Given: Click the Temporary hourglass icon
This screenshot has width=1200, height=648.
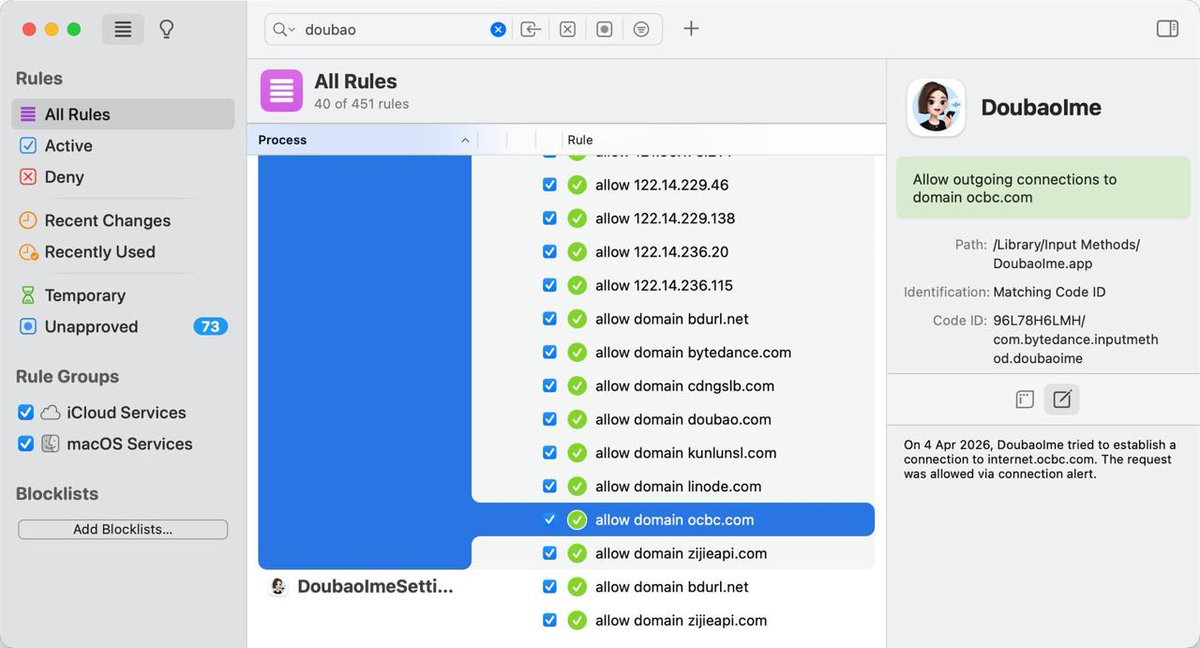Looking at the screenshot, I should tap(28, 295).
